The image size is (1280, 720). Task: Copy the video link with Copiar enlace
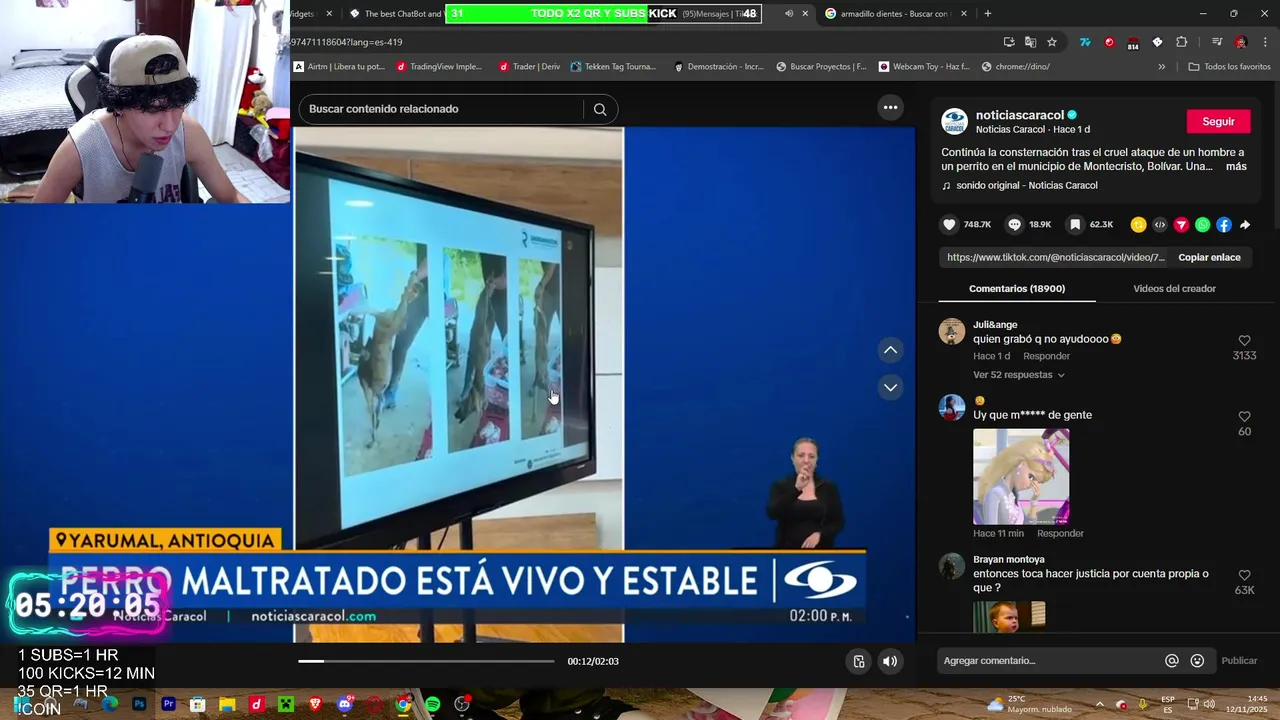click(1209, 257)
